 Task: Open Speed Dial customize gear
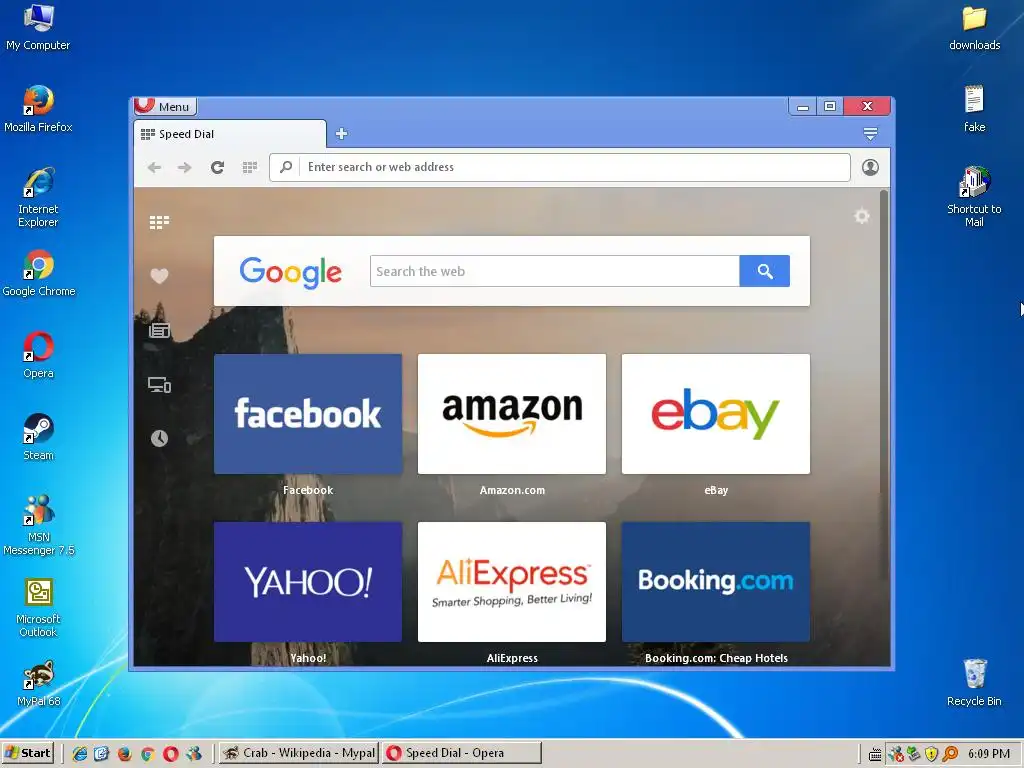862,216
